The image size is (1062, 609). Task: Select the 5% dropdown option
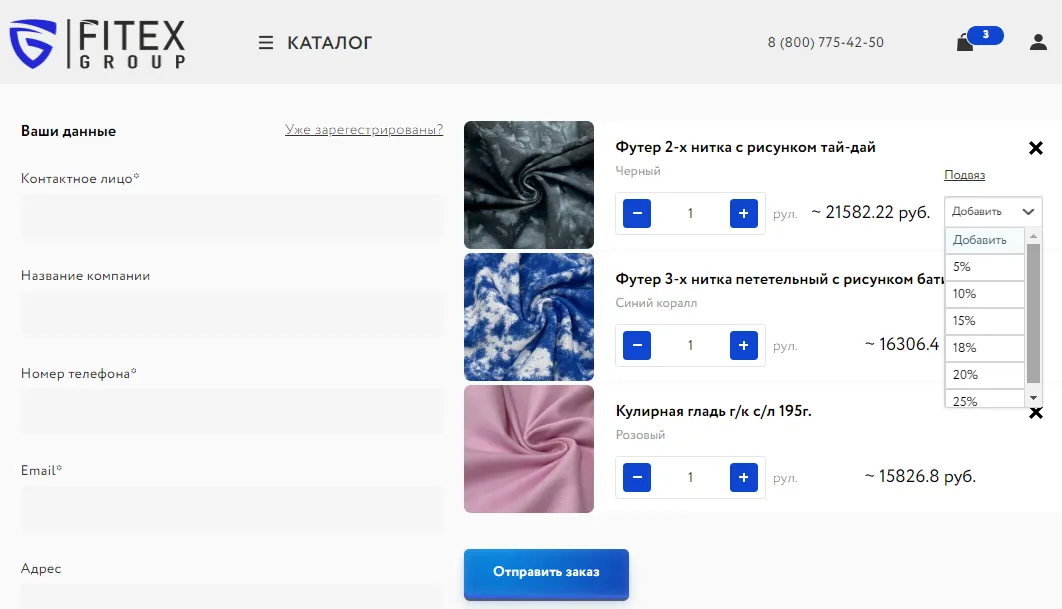pos(984,267)
